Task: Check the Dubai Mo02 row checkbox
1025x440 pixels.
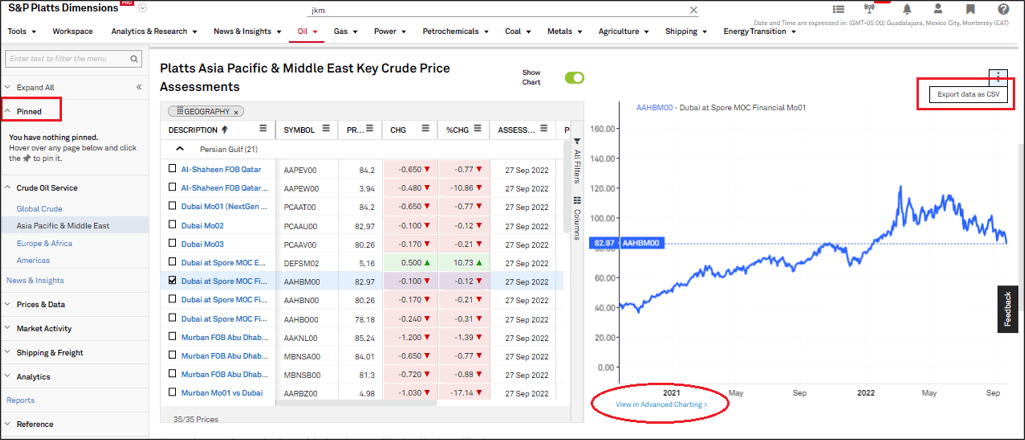Action: [x=172, y=224]
